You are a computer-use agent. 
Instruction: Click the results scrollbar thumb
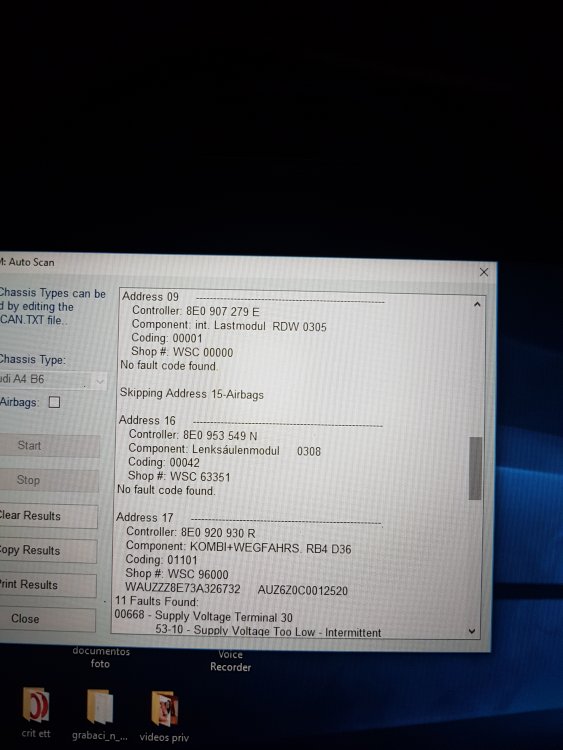click(475, 468)
